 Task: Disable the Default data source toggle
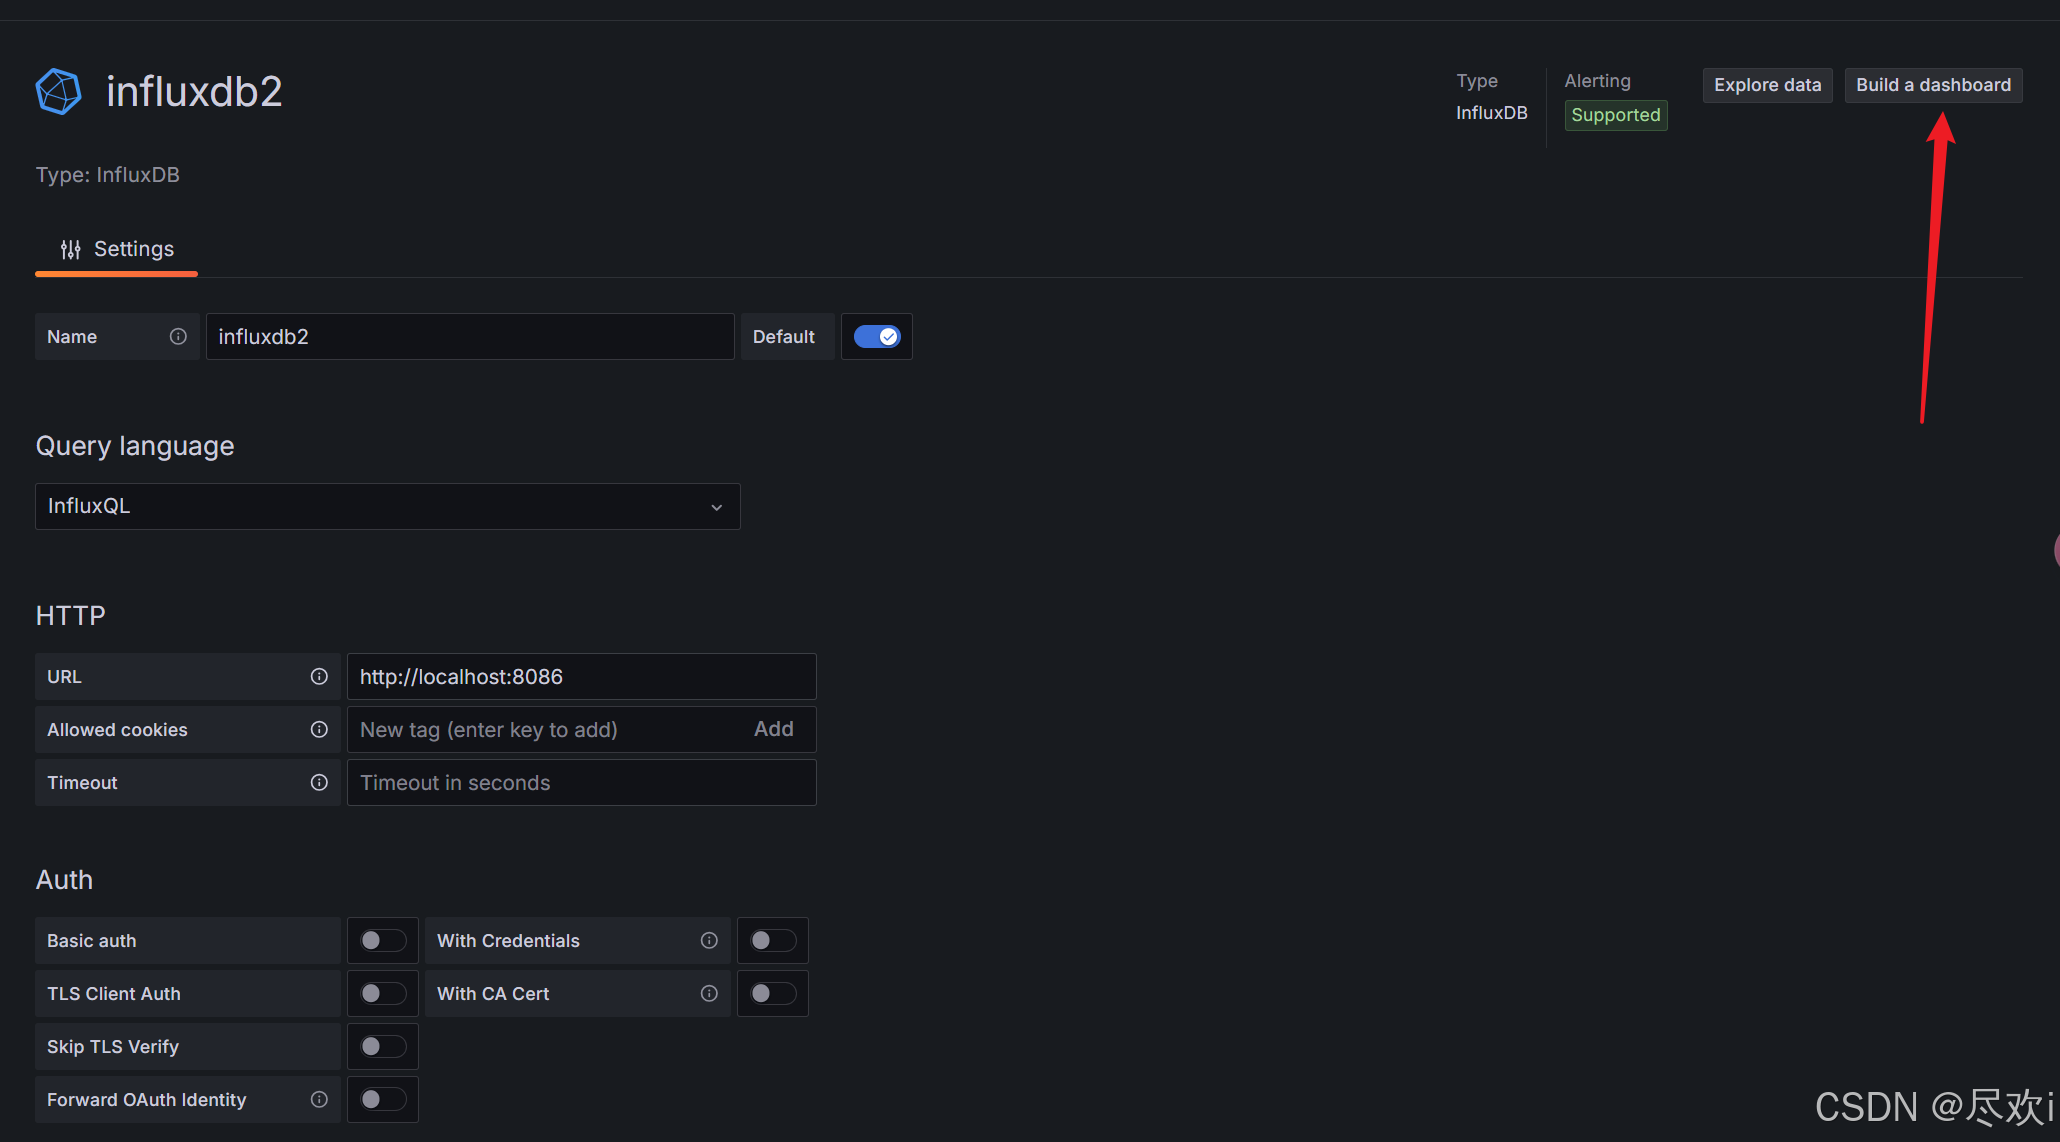[877, 337]
